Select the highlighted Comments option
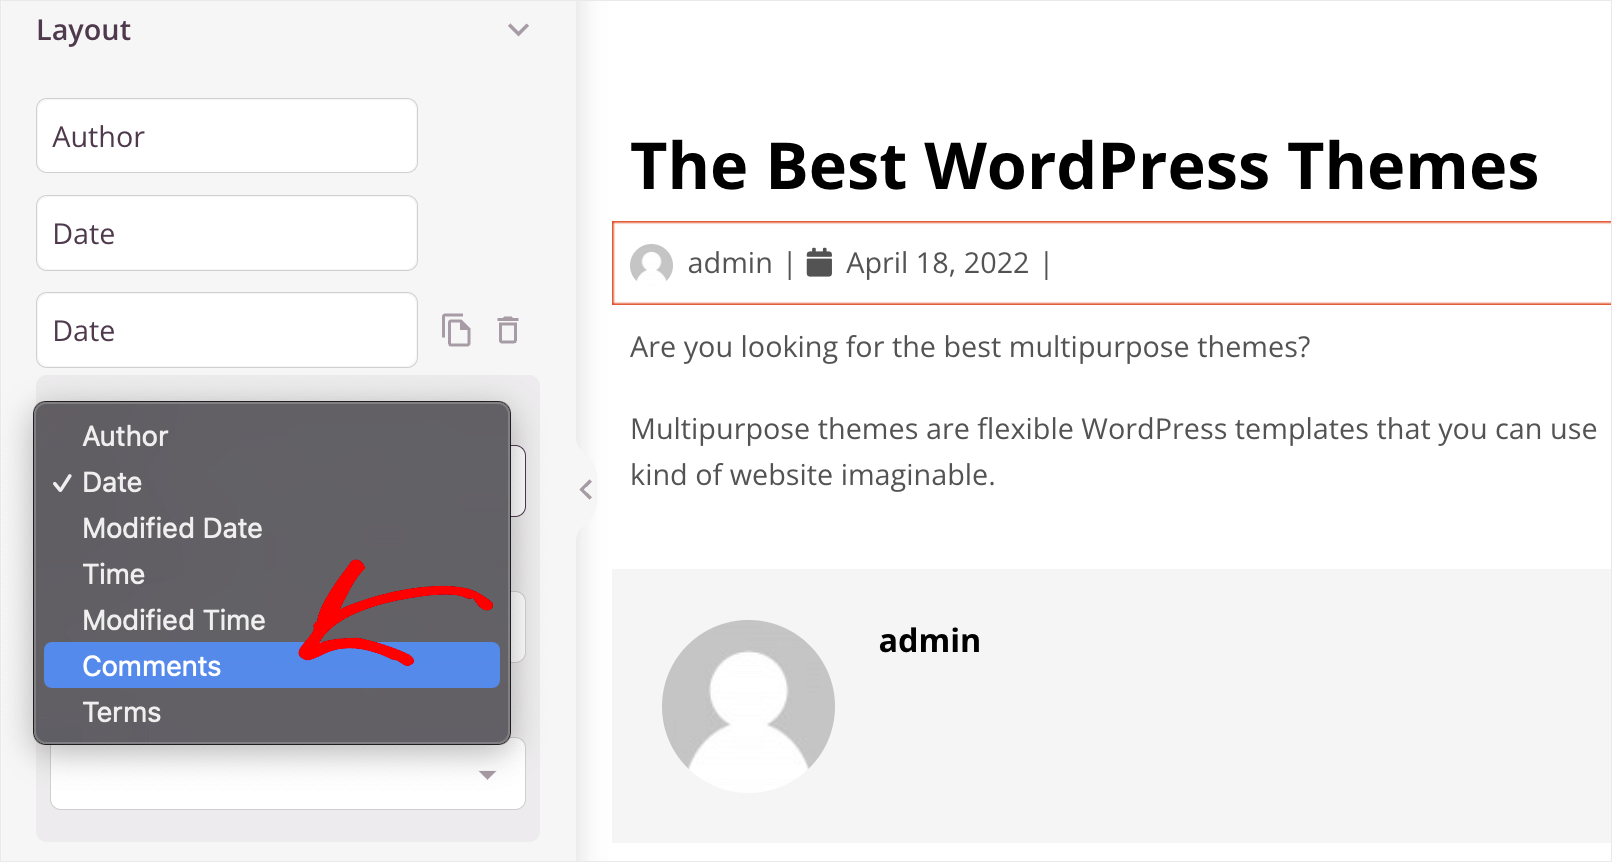 pyautogui.click(x=272, y=666)
